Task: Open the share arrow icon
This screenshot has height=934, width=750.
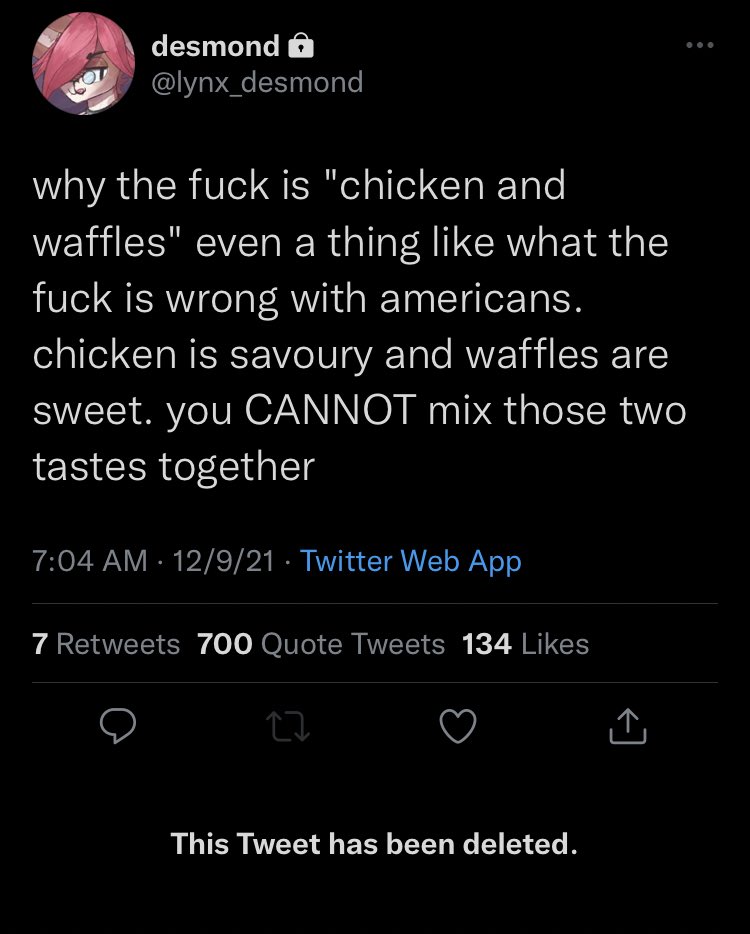Action: point(628,726)
